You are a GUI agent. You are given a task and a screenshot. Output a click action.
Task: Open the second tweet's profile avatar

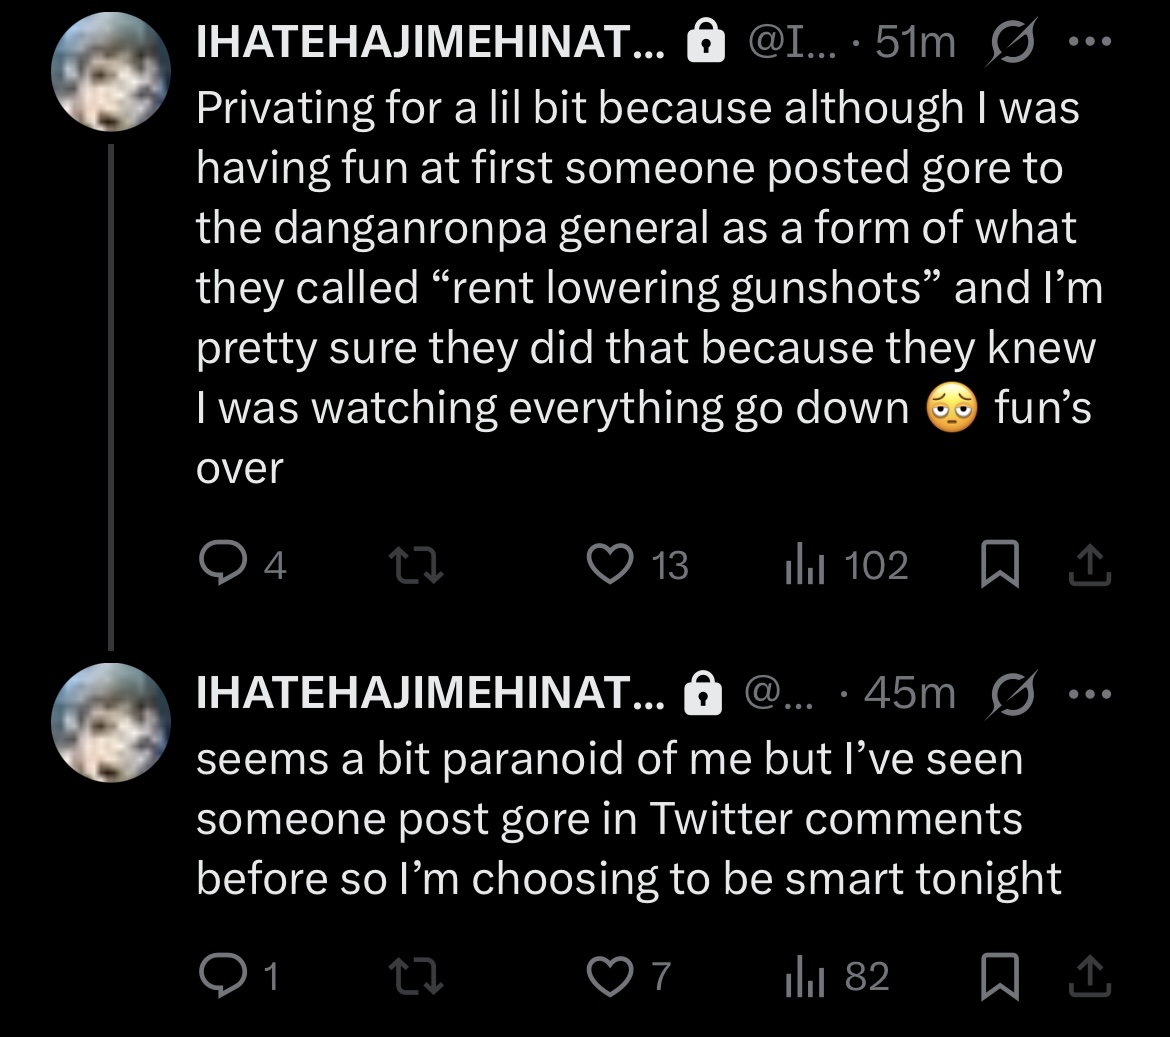click(112, 724)
